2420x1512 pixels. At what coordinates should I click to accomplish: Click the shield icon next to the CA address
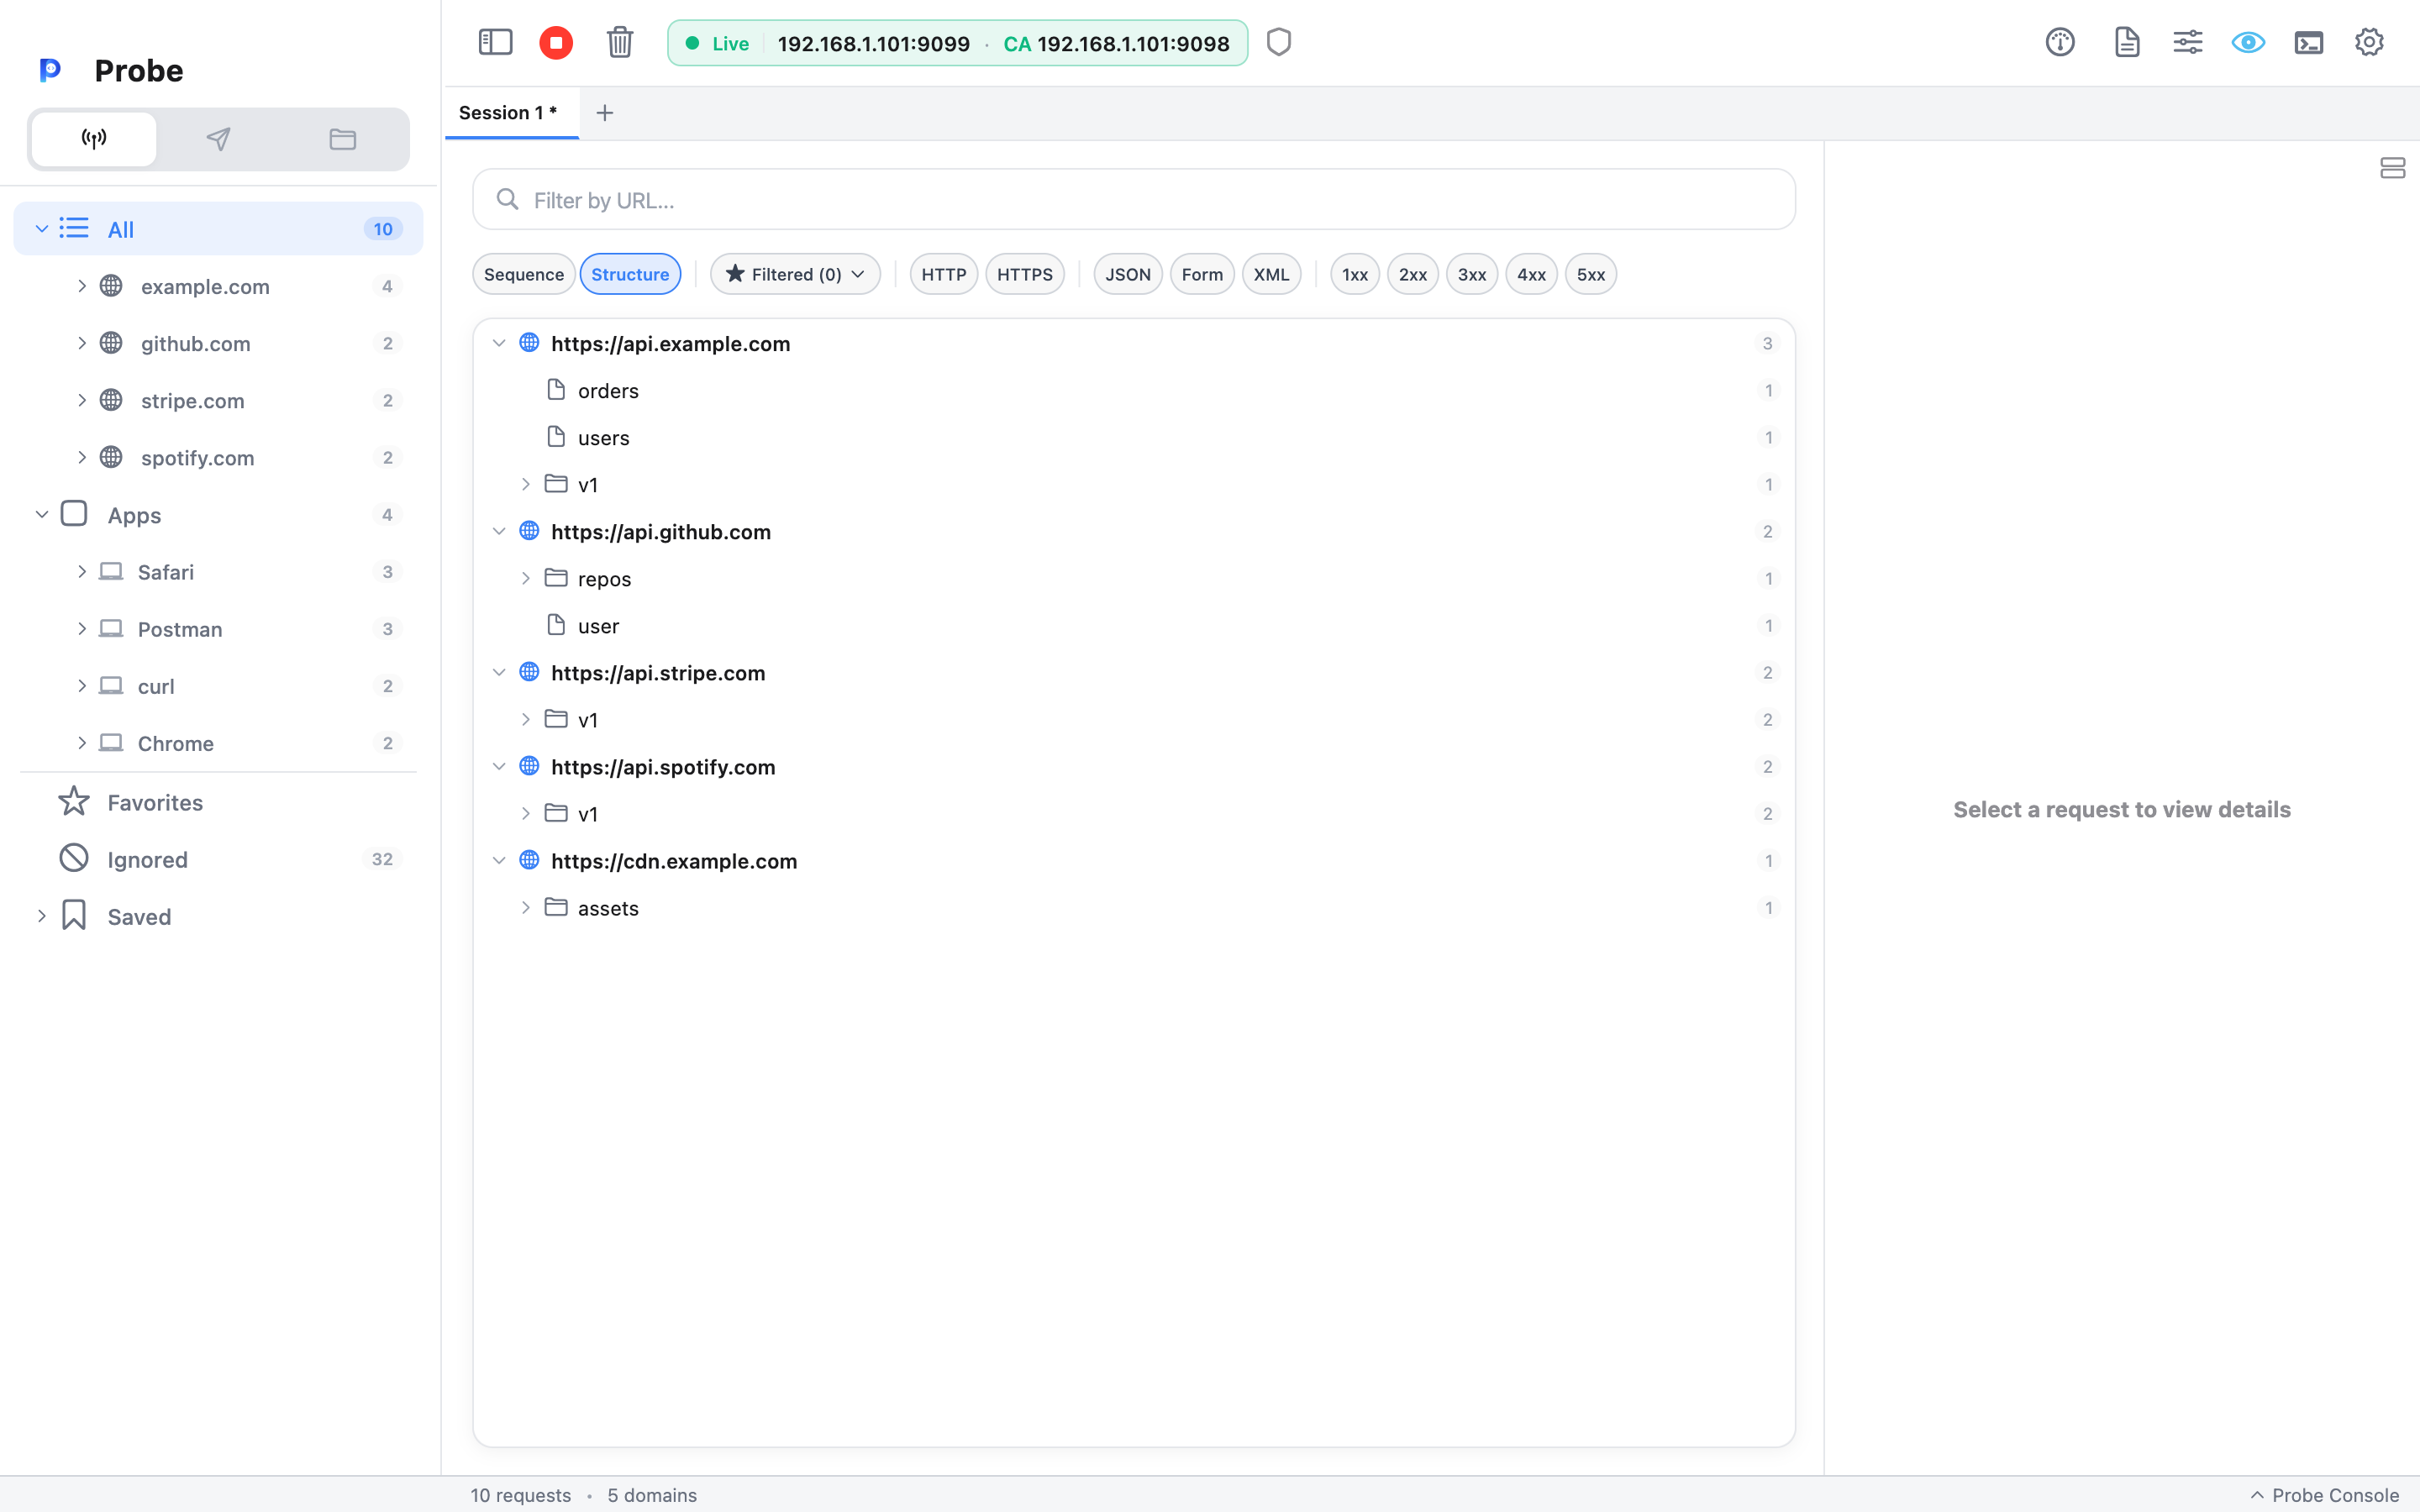coord(1279,42)
